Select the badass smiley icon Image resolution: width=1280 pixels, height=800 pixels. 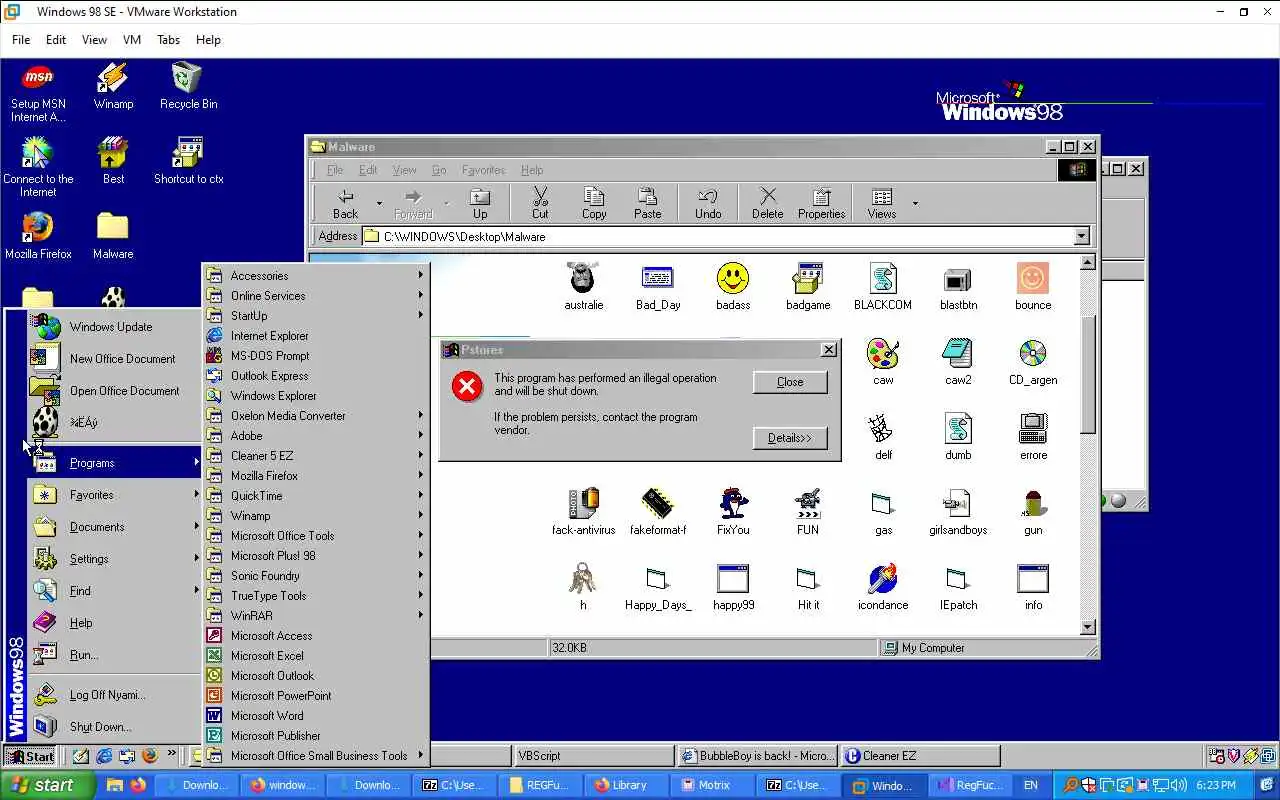click(x=733, y=280)
